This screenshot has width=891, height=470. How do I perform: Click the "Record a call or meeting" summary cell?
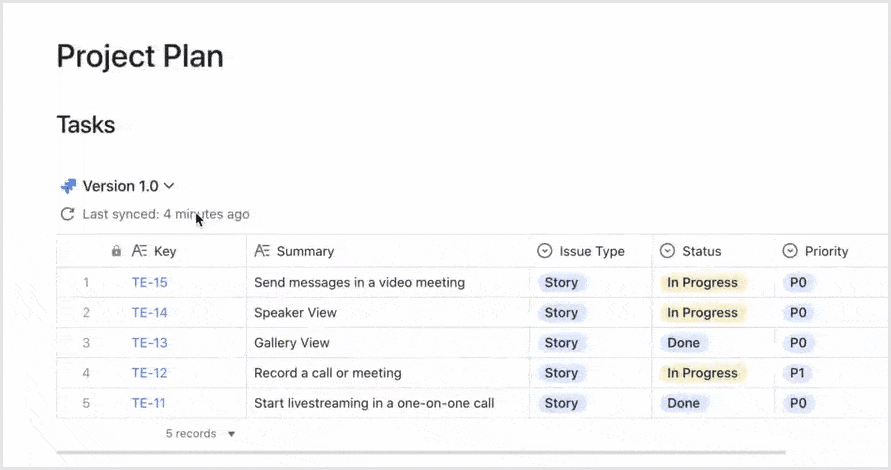point(328,373)
